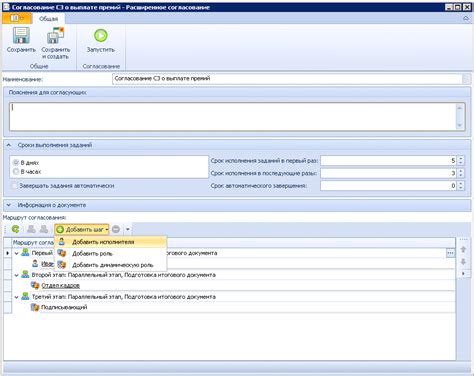The height and width of the screenshot is (376, 474).
Task: Collapse the Второй этап tree node
Action: [16, 275]
